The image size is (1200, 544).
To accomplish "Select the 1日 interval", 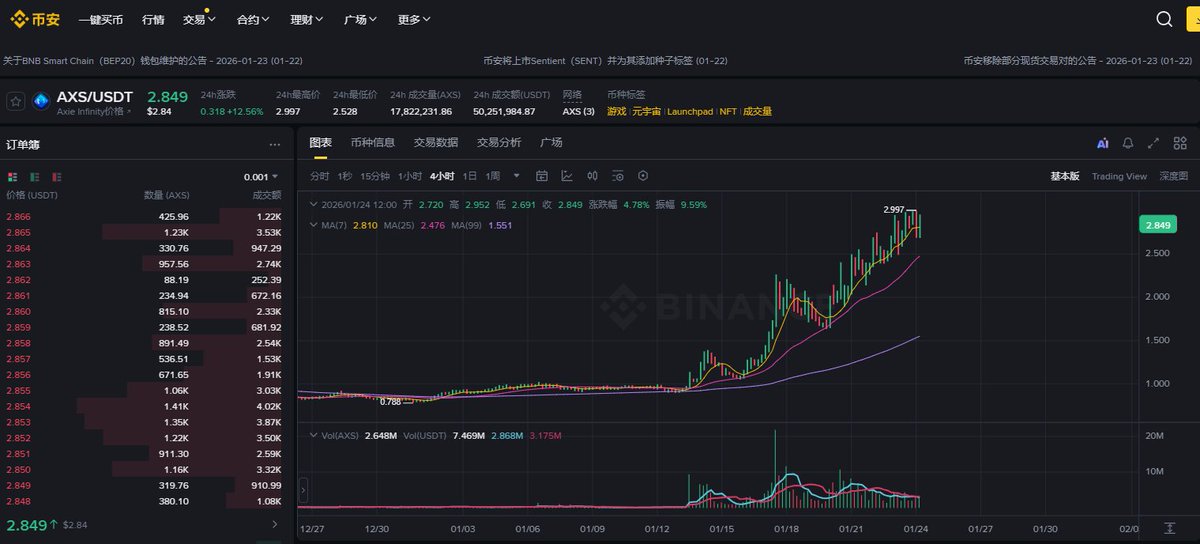I will point(470,176).
